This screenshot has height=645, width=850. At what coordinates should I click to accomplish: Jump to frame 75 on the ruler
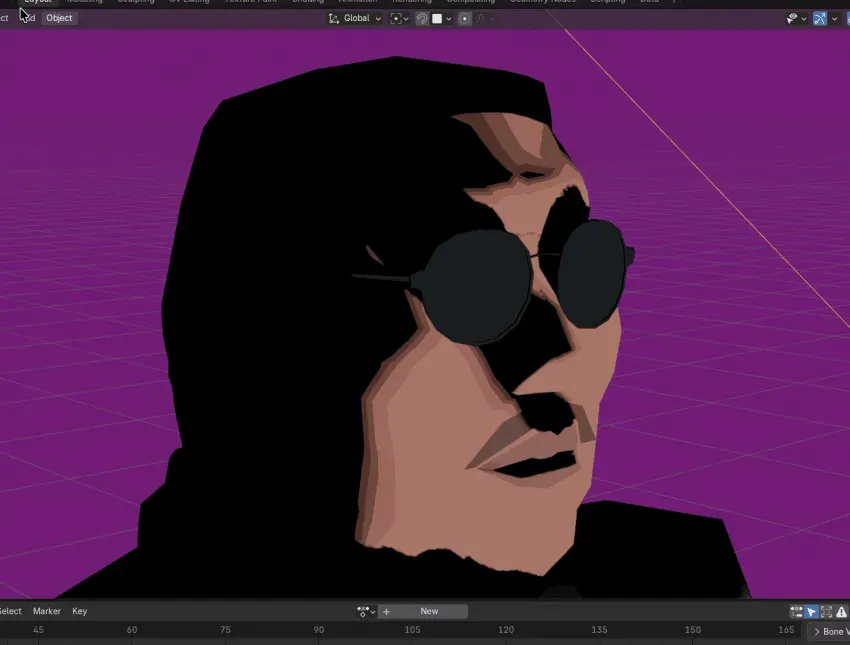(x=225, y=630)
